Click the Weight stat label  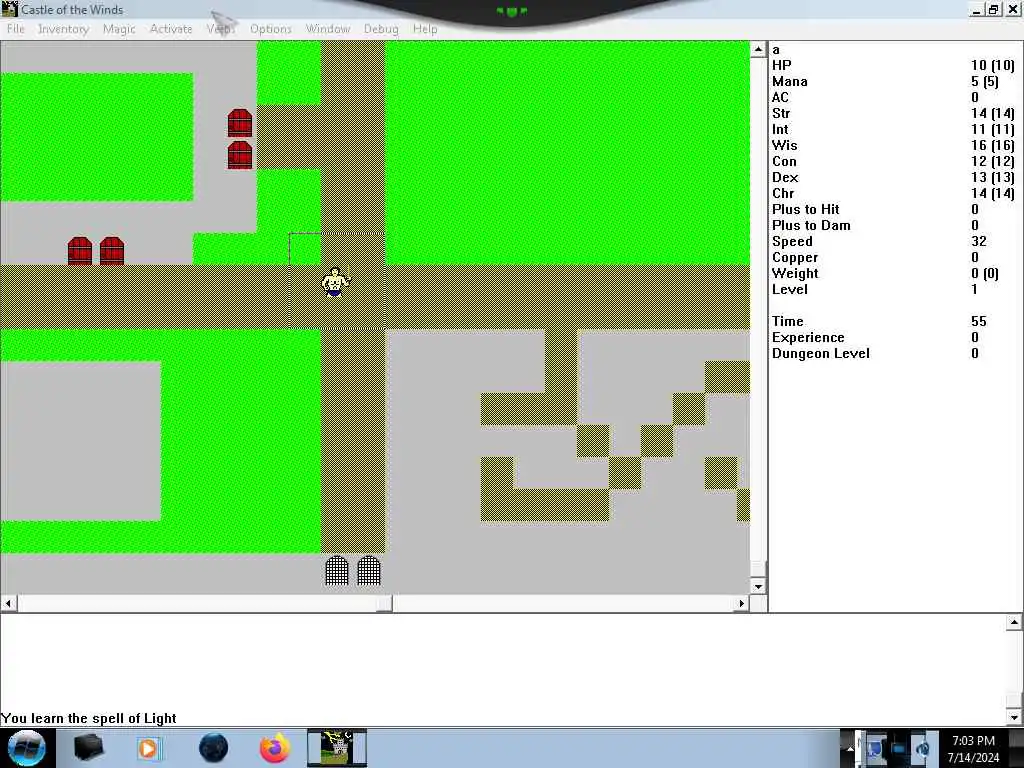coord(795,273)
